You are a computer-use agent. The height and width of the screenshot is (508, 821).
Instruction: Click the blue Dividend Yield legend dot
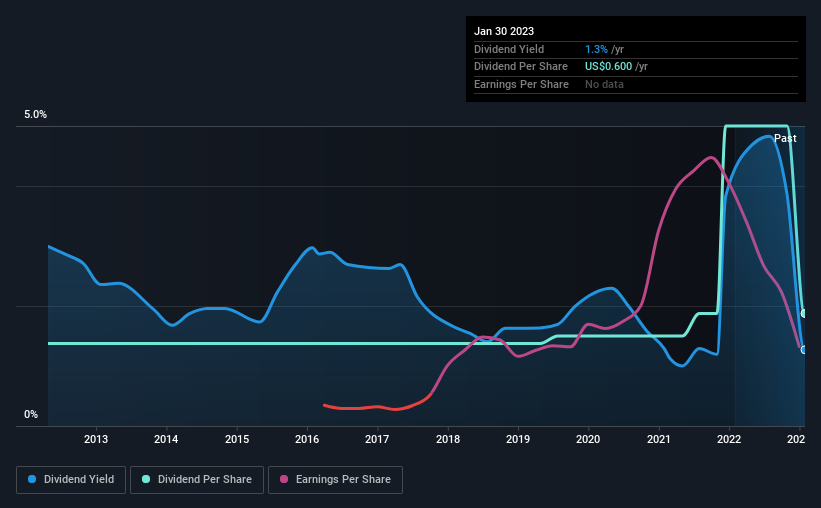[x=32, y=479]
